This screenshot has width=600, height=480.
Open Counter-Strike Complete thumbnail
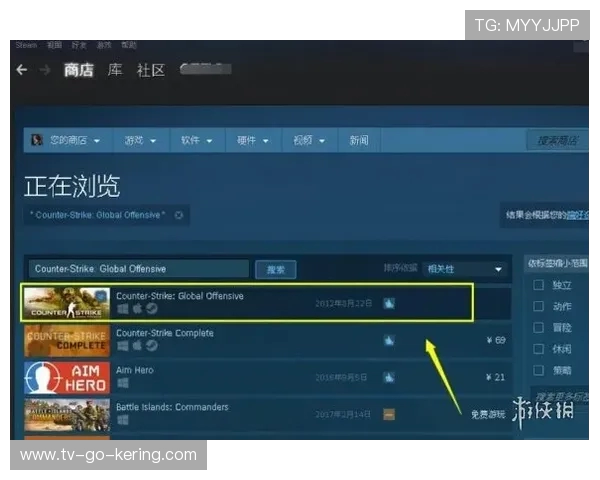pos(67,341)
